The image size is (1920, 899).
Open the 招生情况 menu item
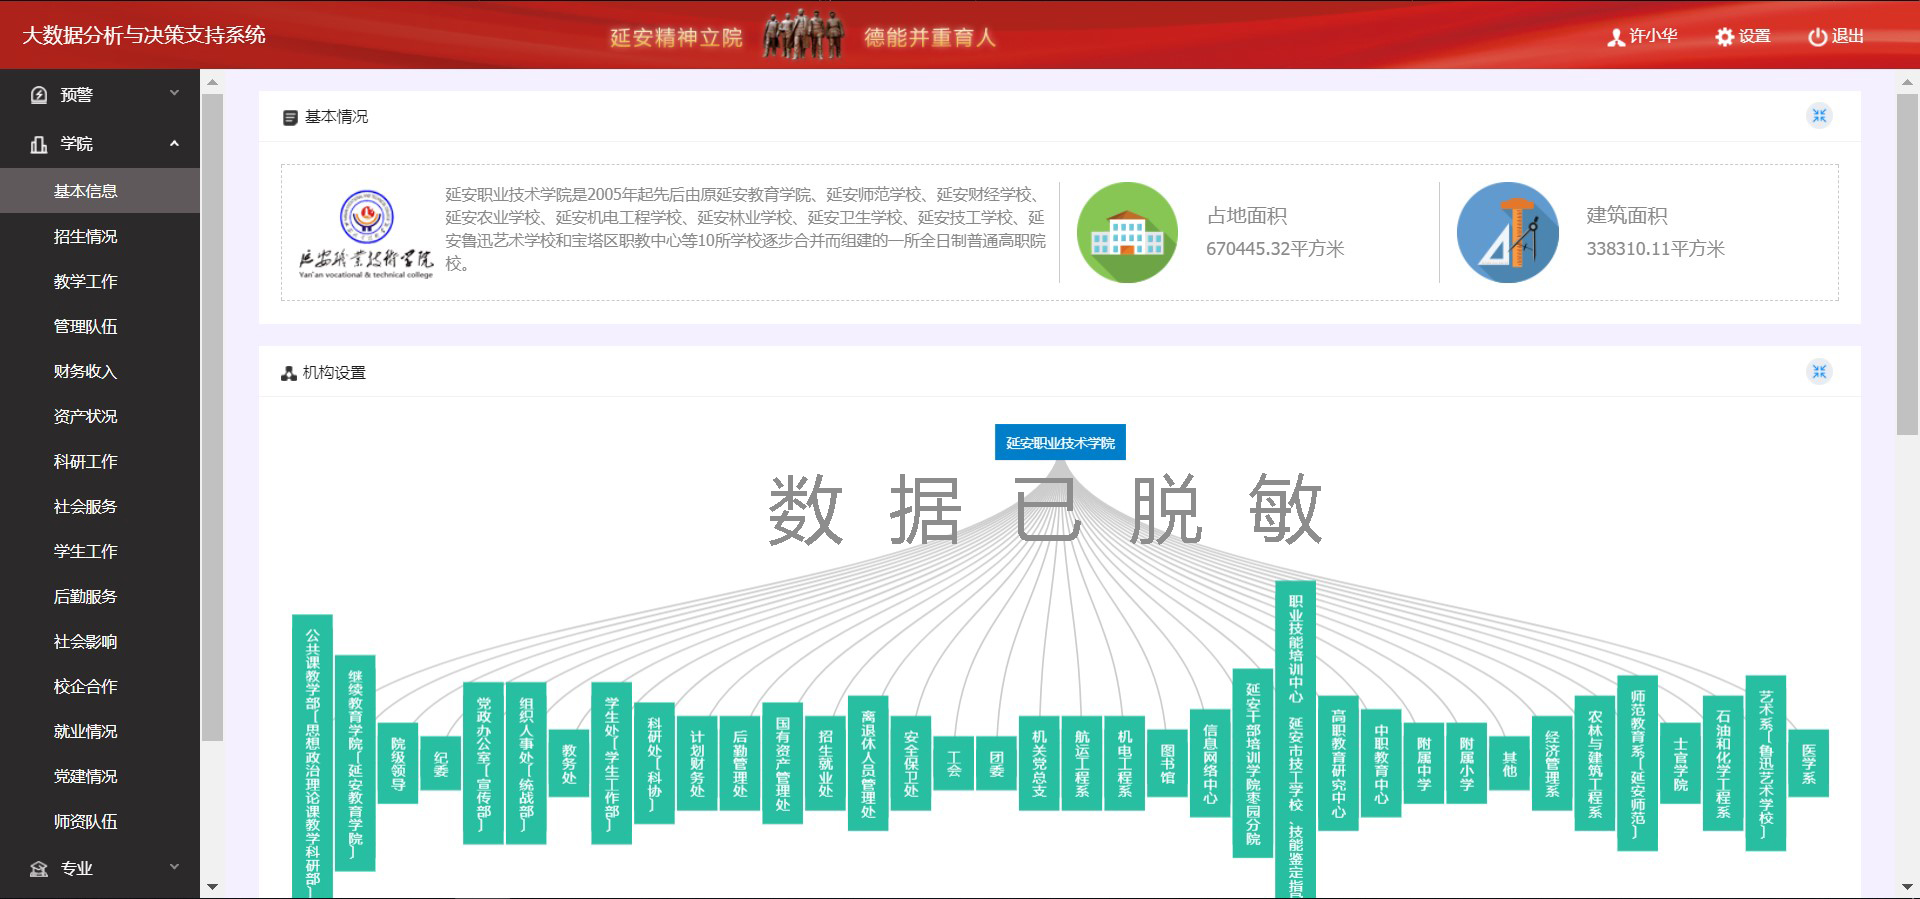pyautogui.click(x=85, y=237)
